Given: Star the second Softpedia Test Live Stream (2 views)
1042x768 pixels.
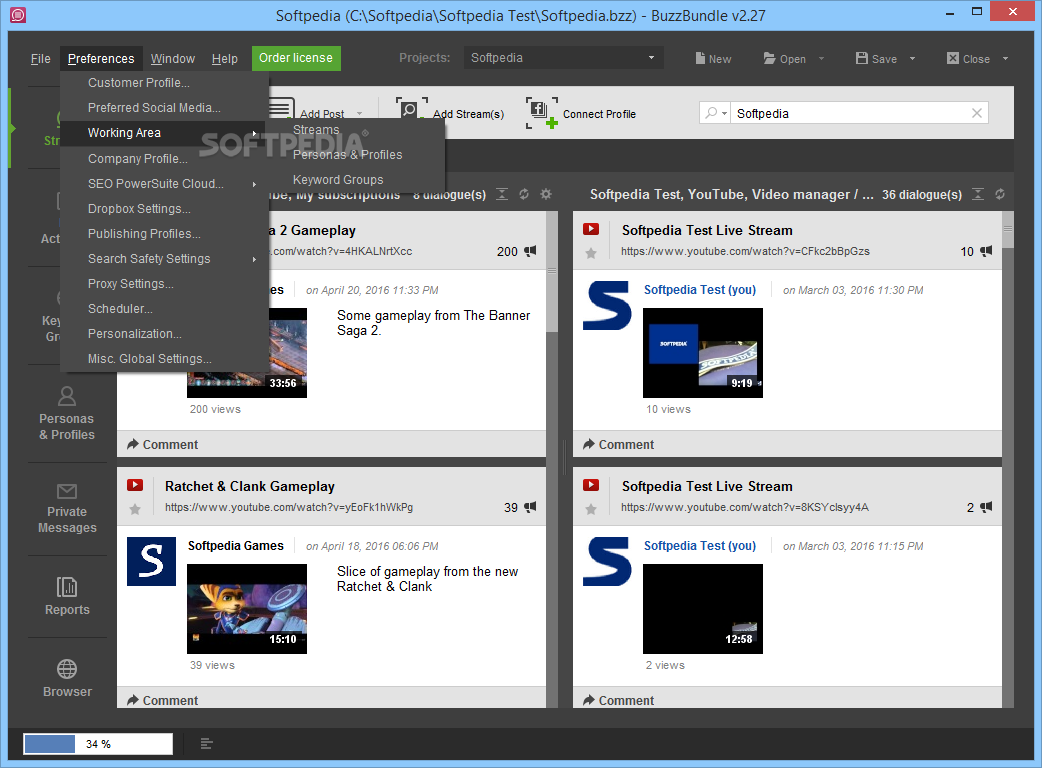Looking at the screenshot, I should tap(591, 510).
